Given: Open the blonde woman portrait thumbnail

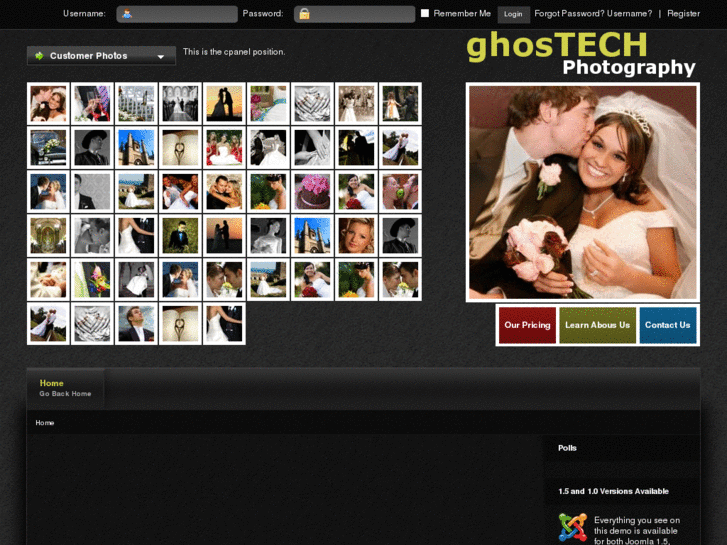Looking at the screenshot, I should [x=356, y=236].
